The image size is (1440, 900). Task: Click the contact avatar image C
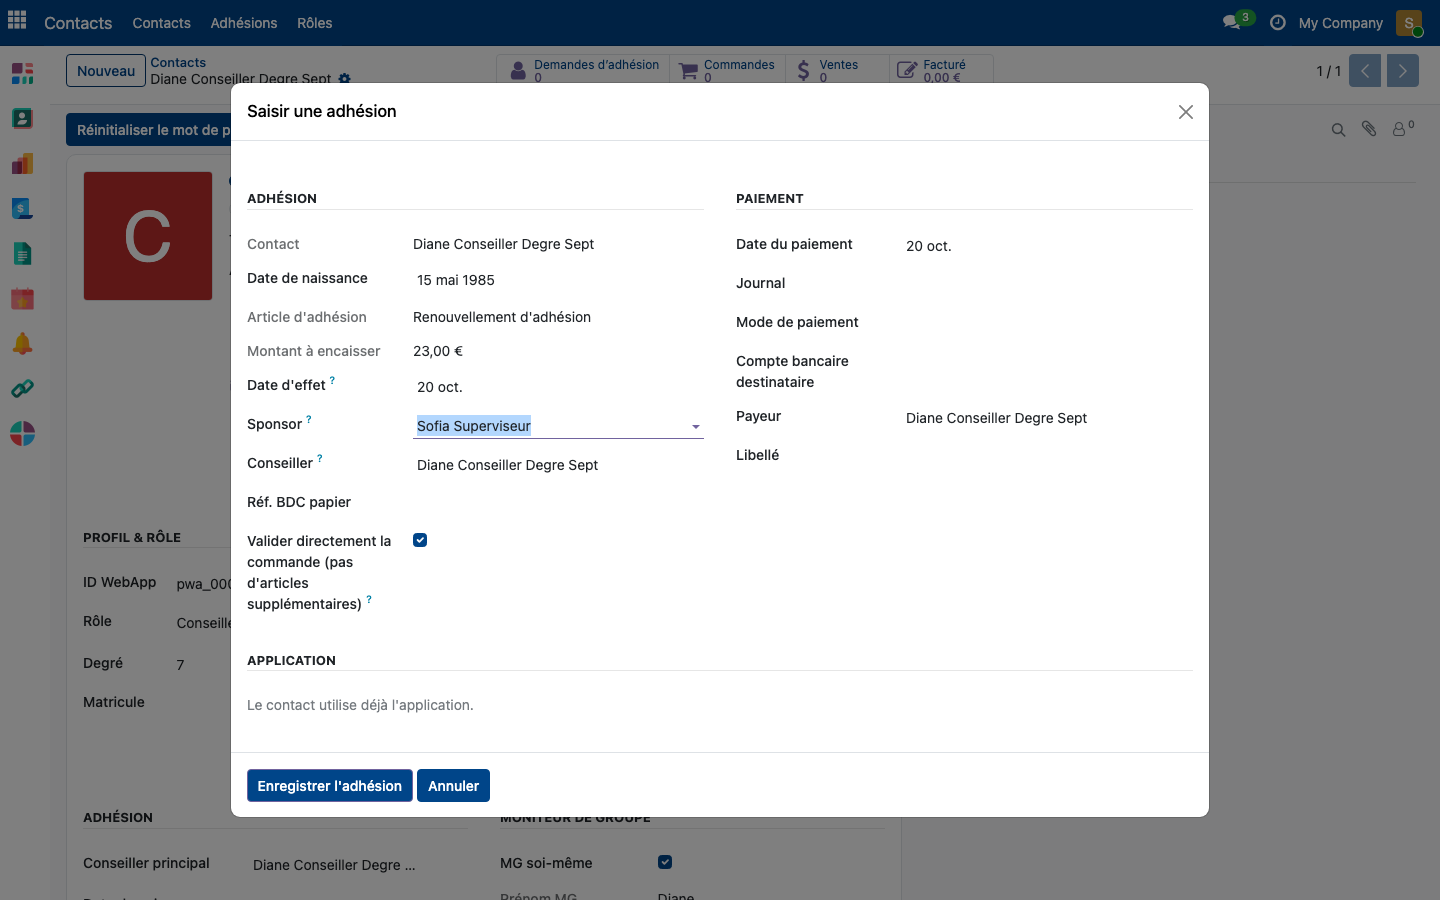148,236
